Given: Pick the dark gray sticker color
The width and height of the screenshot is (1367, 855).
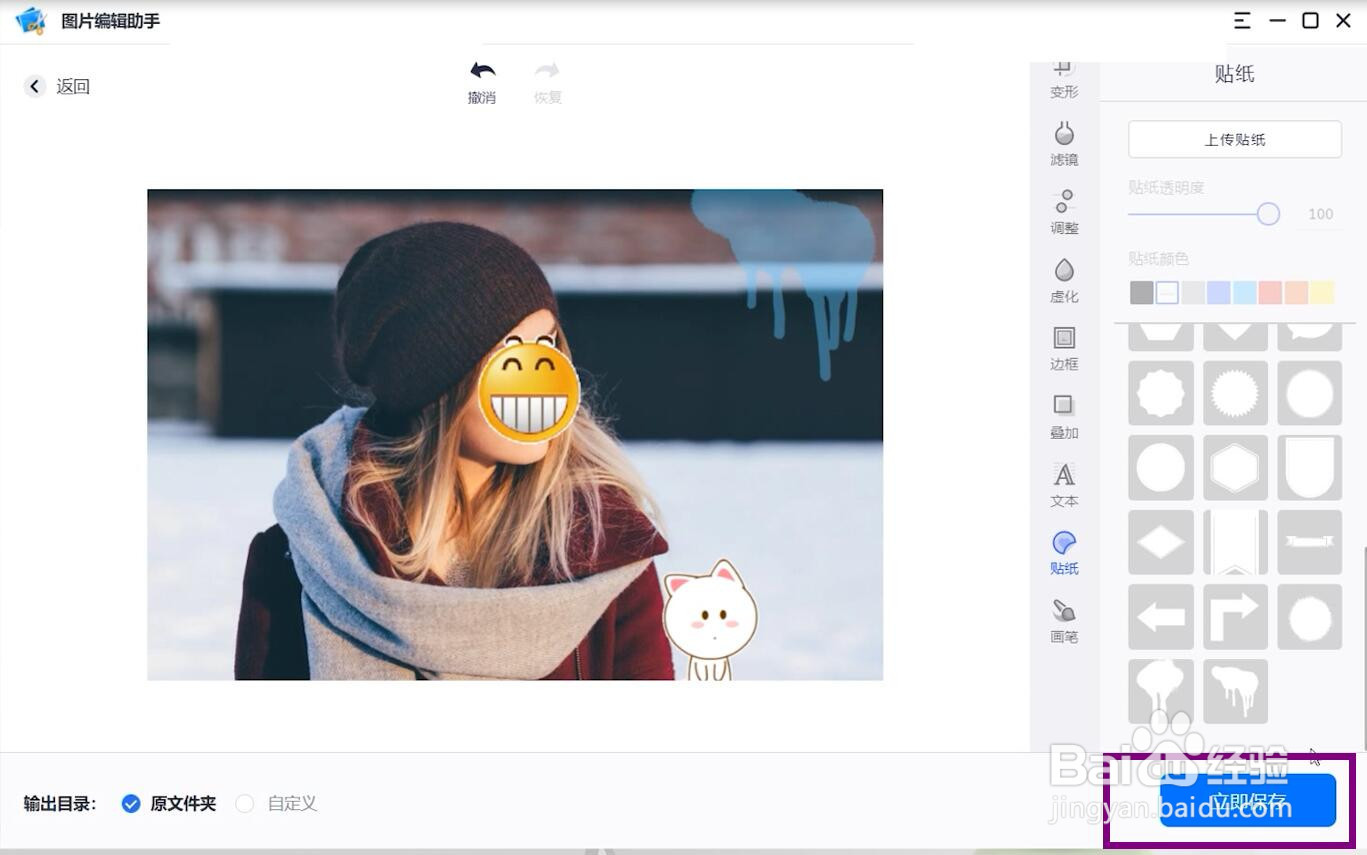Looking at the screenshot, I should (x=1141, y=292).
